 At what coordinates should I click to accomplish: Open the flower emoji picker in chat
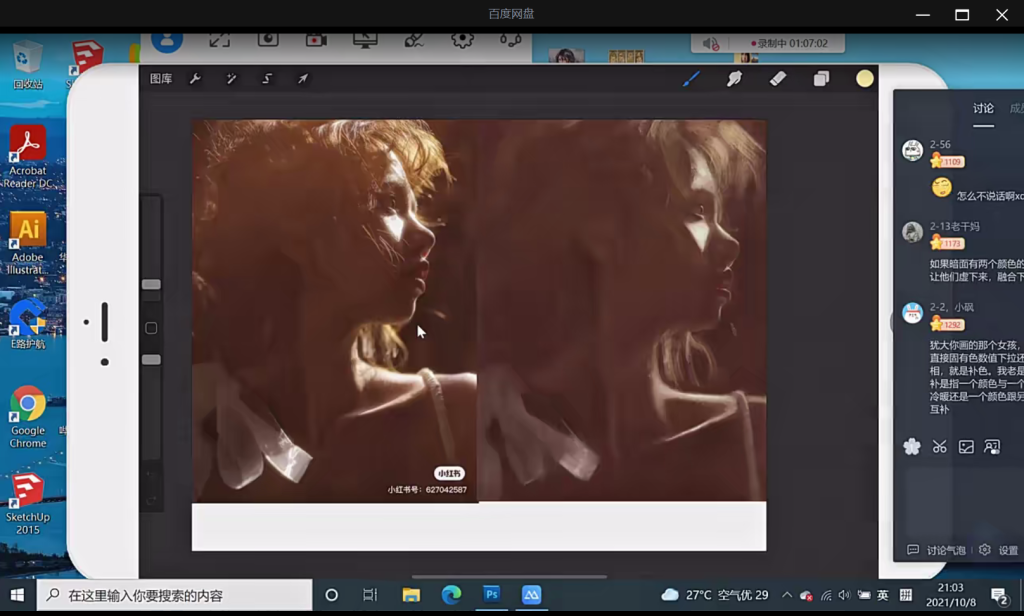(912, 447)
